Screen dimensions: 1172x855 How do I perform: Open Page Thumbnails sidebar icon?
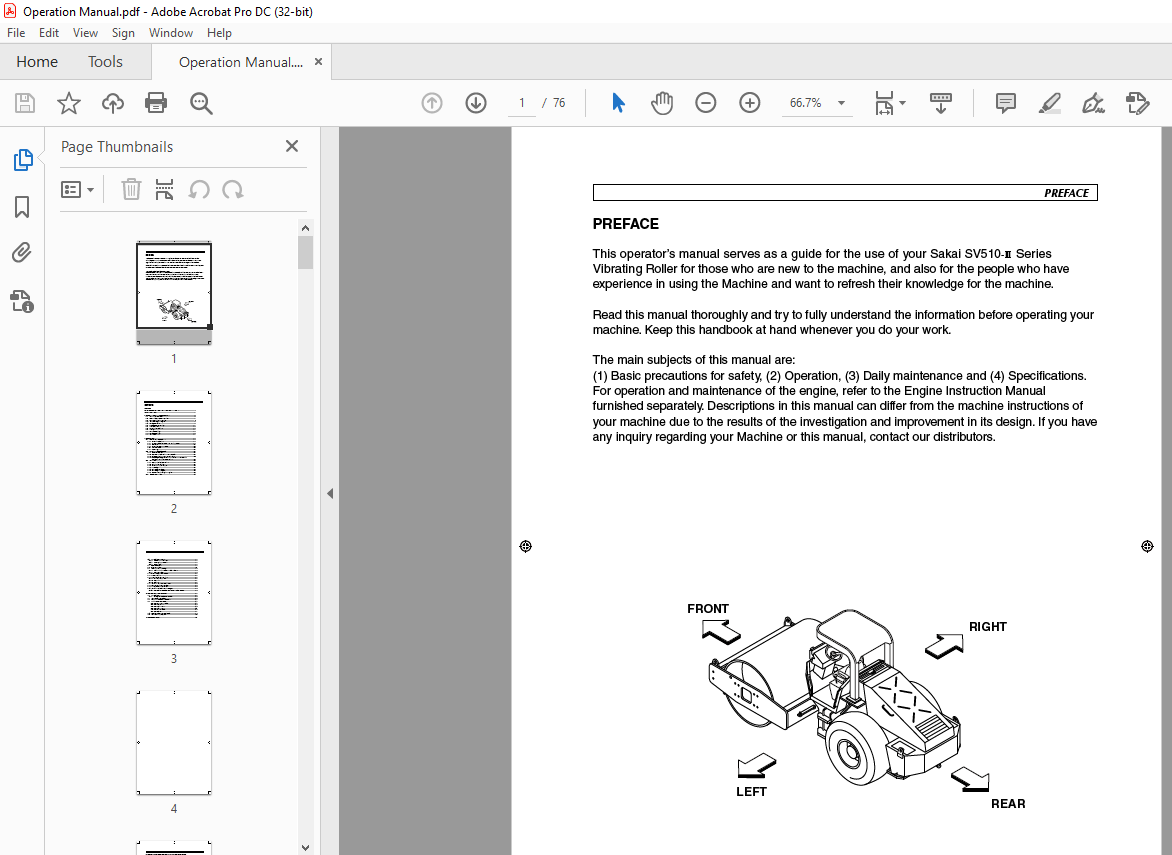(22, 159)
